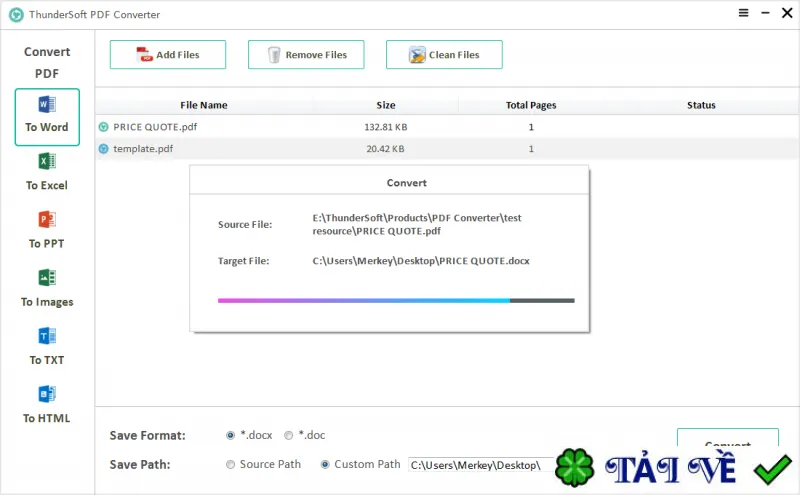The height and width of the screenshot is (495, 800).
Task: Open the hamburger menu in the title bar
Action: 743,13
